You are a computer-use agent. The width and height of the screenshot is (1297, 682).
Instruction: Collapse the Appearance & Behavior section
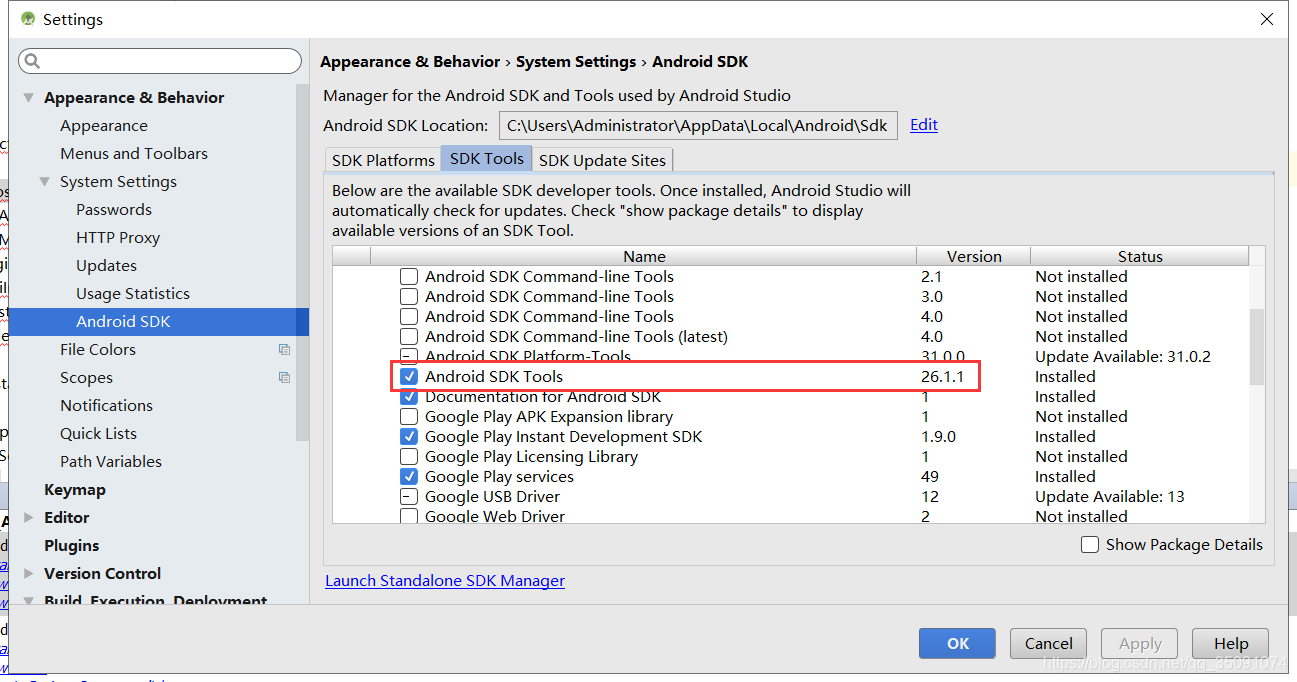click(x=27, y=97)
